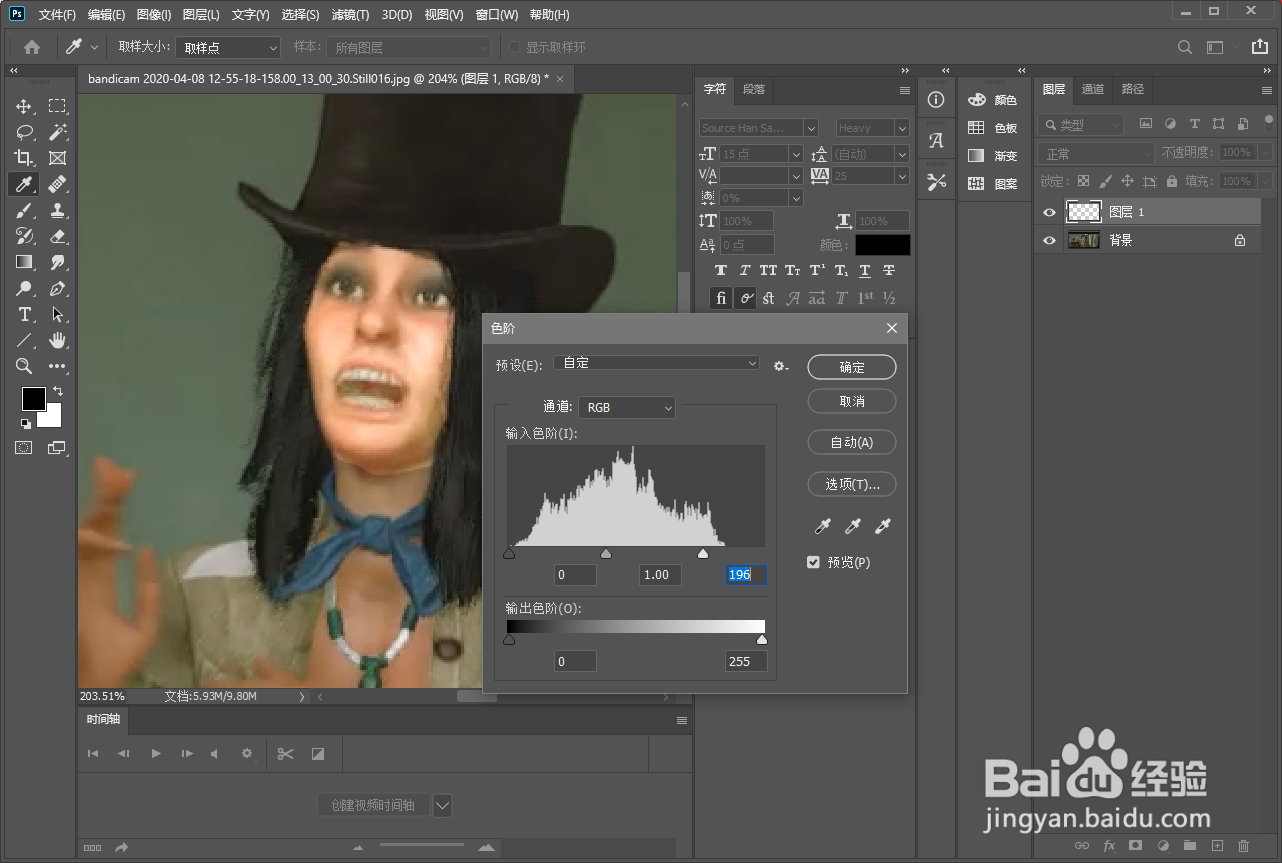This screenshot has width=1282, height=863.
Task: Toggle the Show Sampling Ring checkbox
Action: pos(515,47)
